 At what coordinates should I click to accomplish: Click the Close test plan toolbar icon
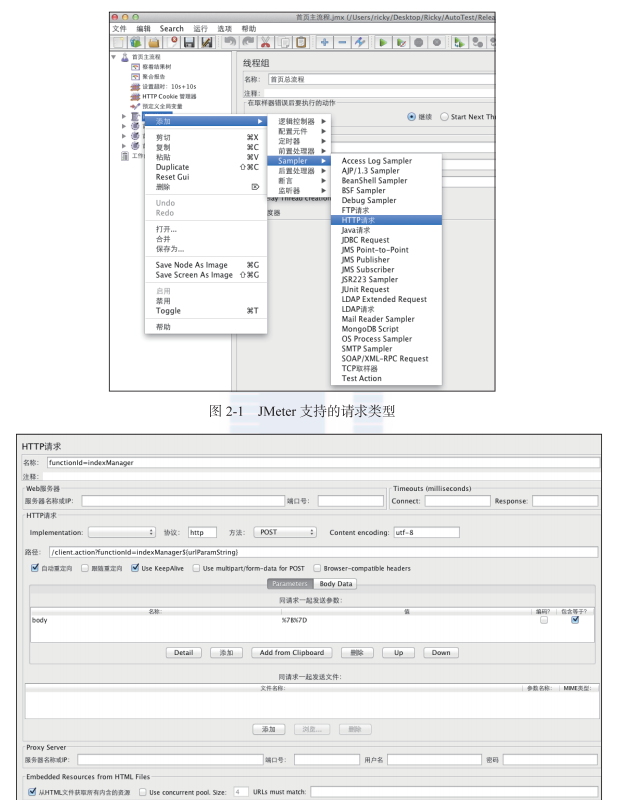(x=172, y=42)
